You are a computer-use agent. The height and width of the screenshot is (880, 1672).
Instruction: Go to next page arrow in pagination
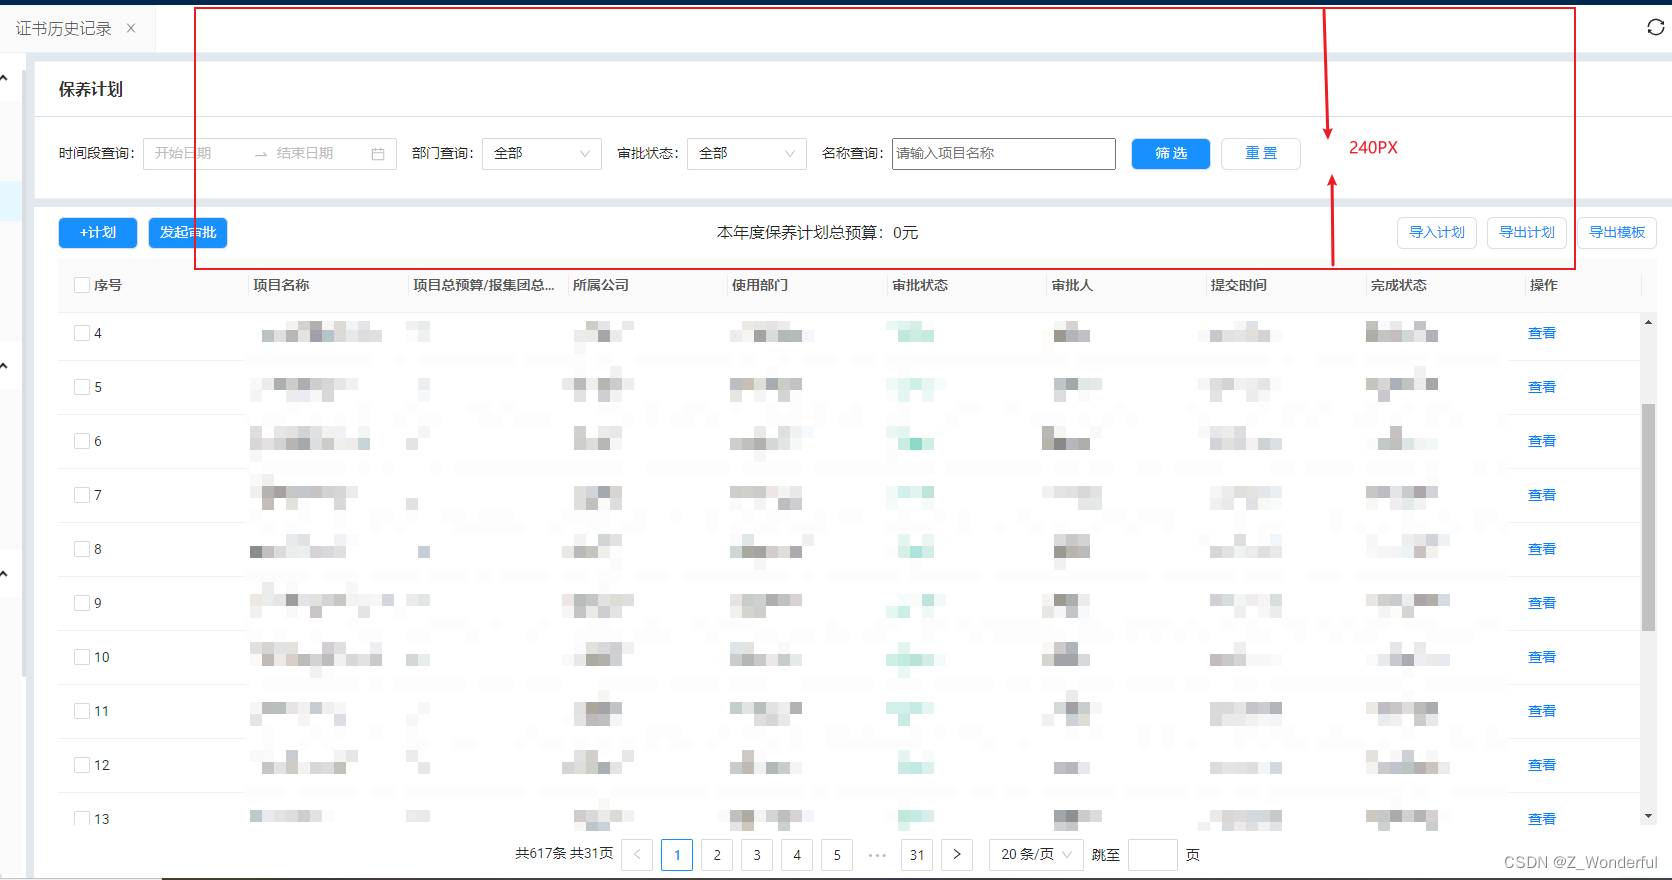point(957,855)
